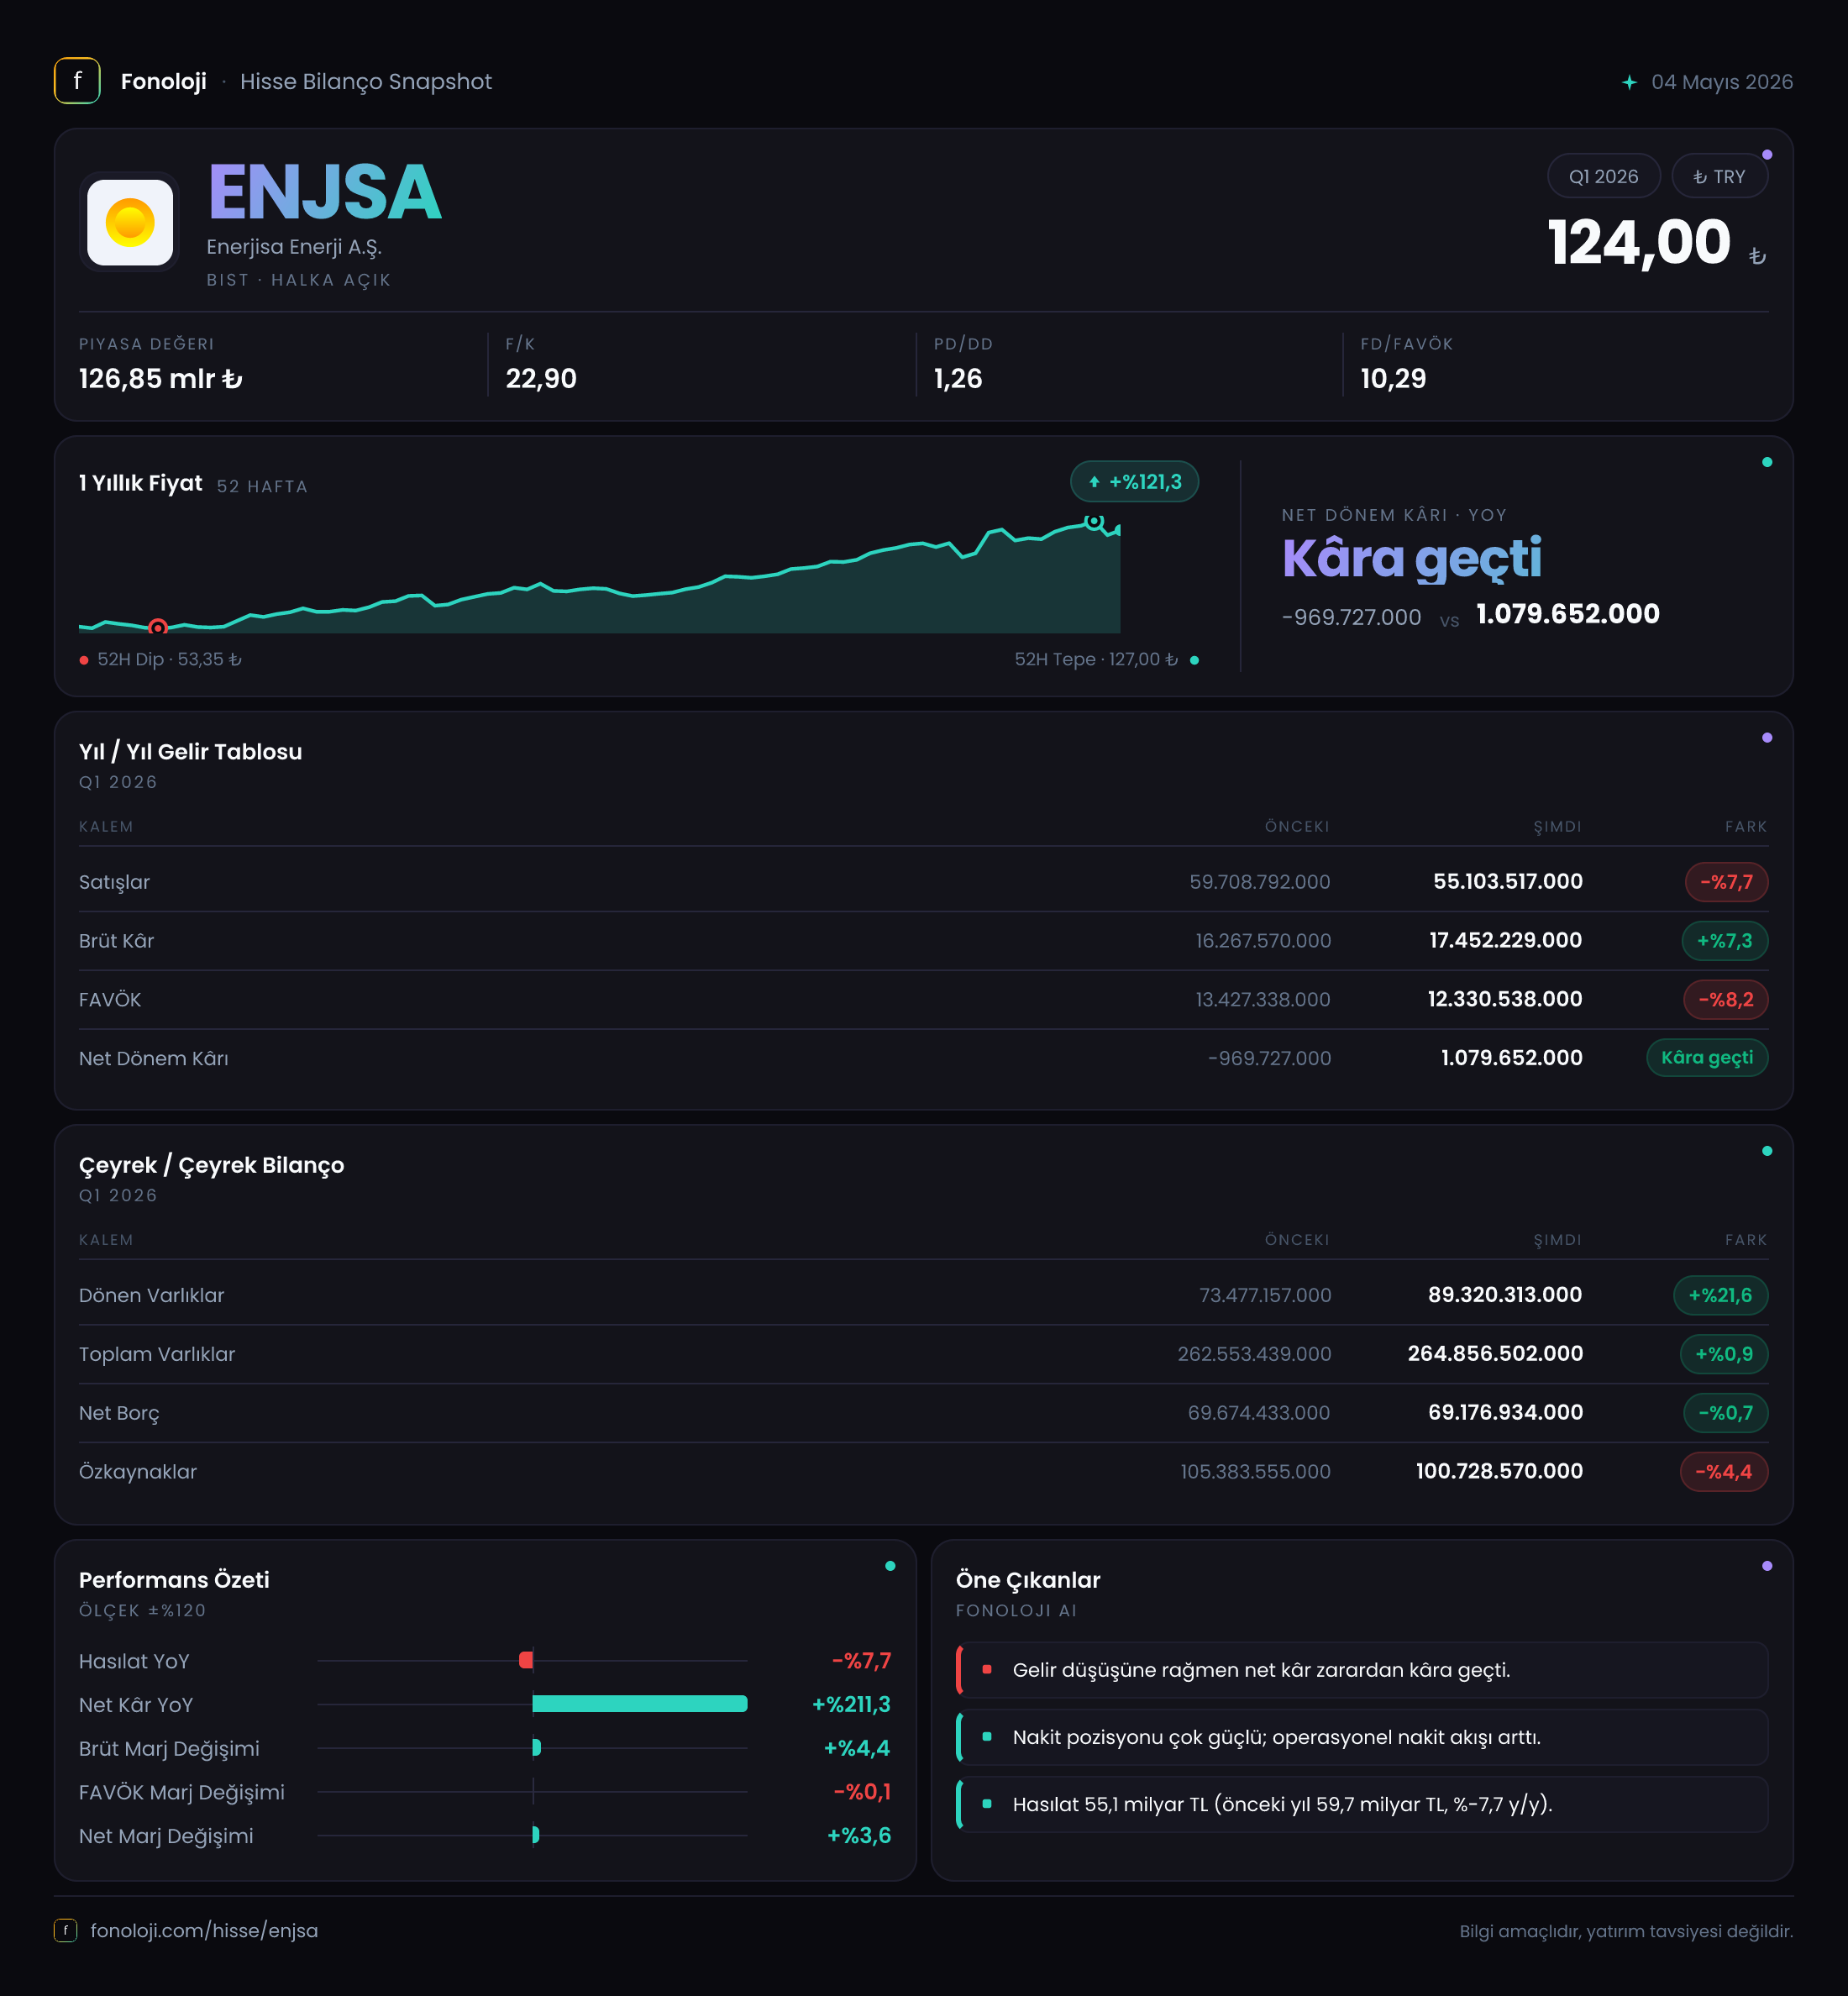Click the sparkle icon beside the date
This screenshot has width=1848, height=1996.
1629,82
